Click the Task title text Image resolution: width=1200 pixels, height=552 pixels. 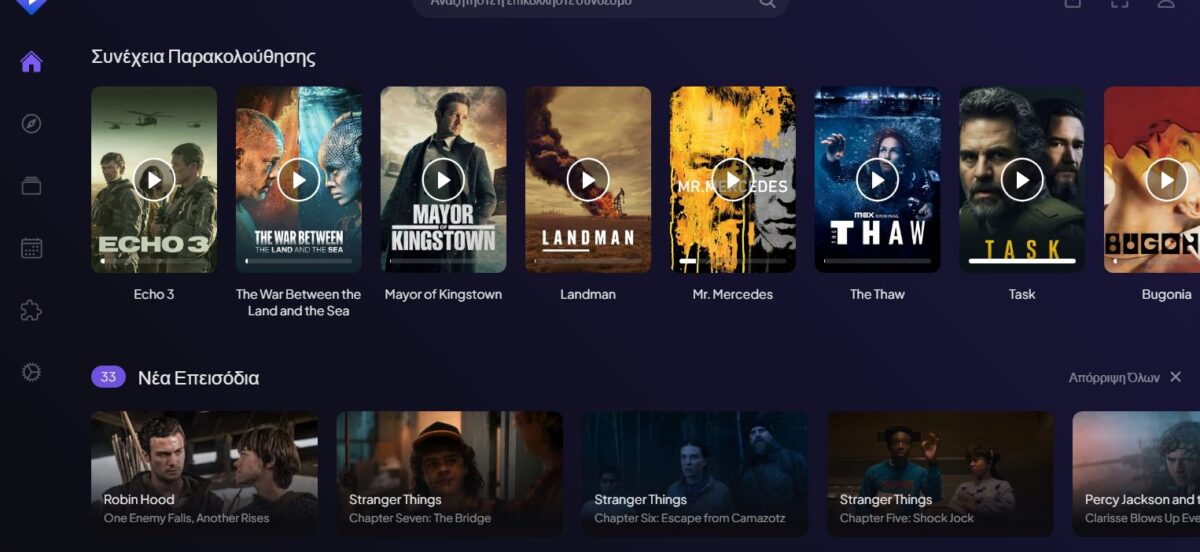point(1022,294)
